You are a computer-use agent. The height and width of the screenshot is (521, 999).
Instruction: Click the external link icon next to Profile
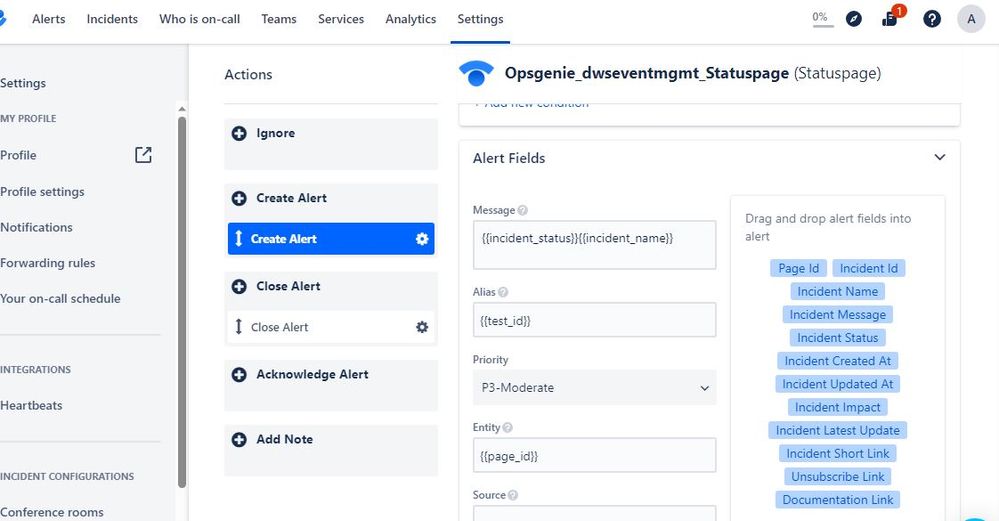tap(143, 155)
